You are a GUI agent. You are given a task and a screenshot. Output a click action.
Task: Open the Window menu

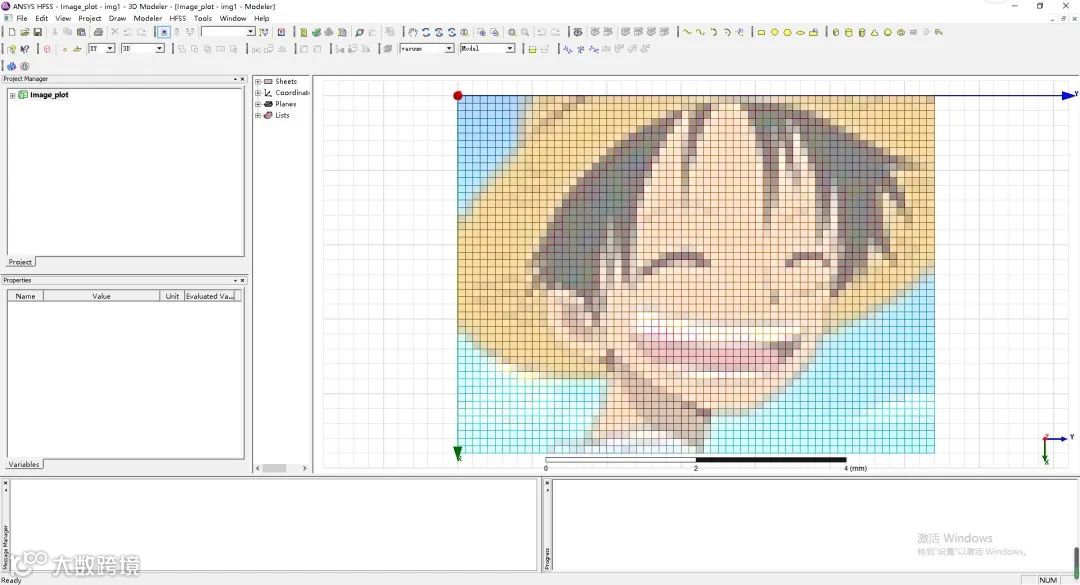(x=233, y=19)
